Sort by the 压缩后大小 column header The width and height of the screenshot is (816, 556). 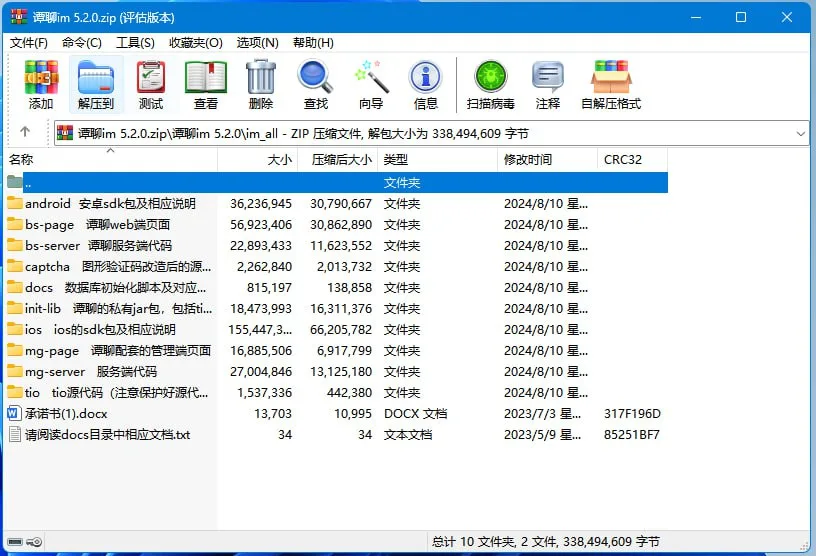pos(338,159)
